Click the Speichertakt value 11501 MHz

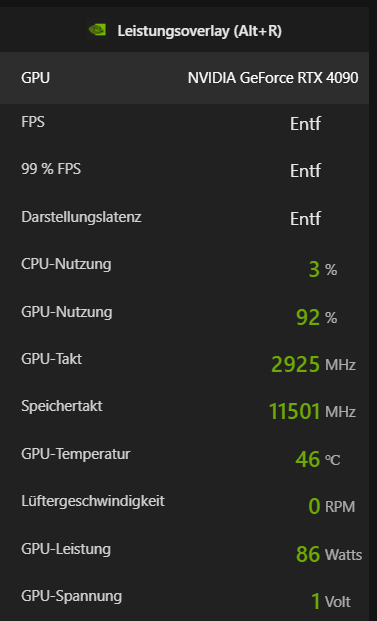pyautogui.click(x=312, y=411)
